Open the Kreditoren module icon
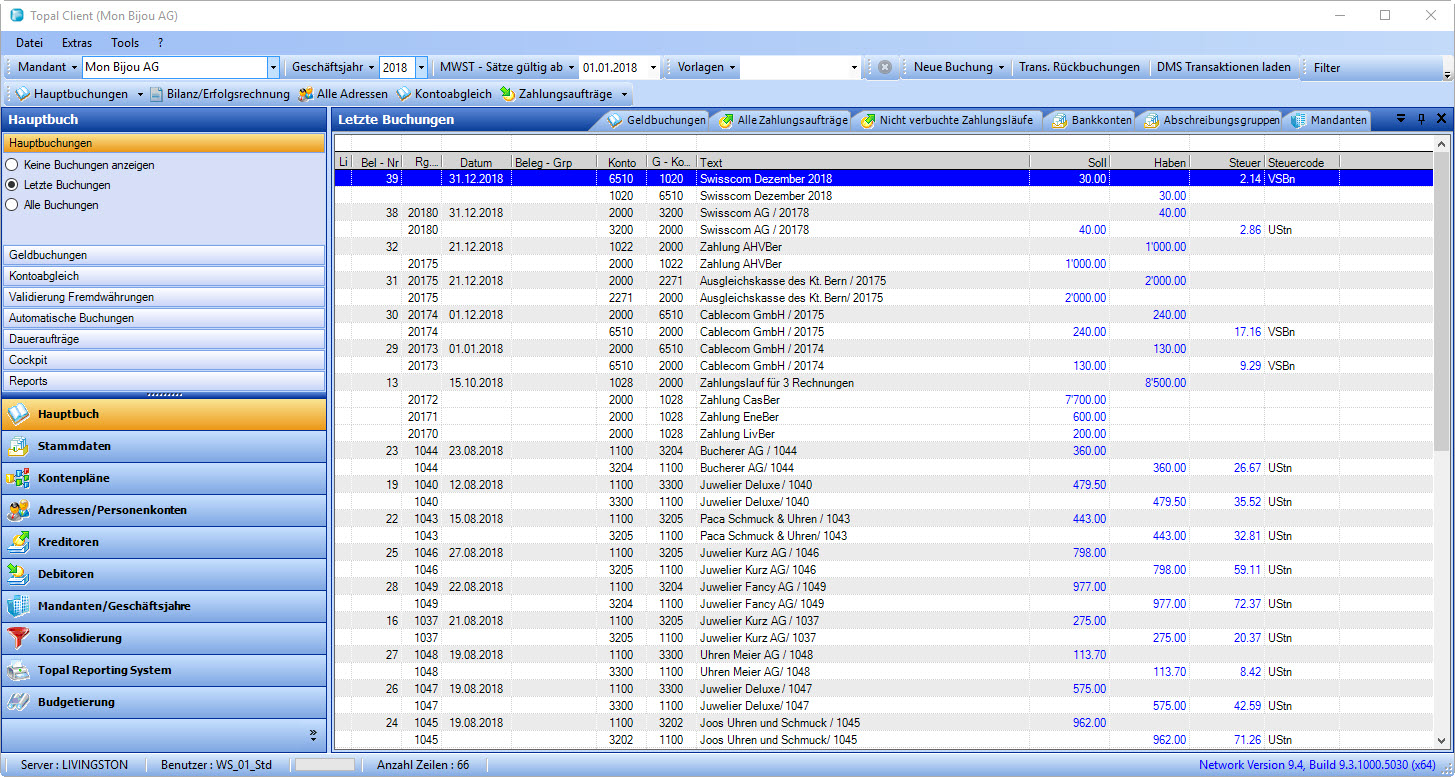 [x=19, y=542]
